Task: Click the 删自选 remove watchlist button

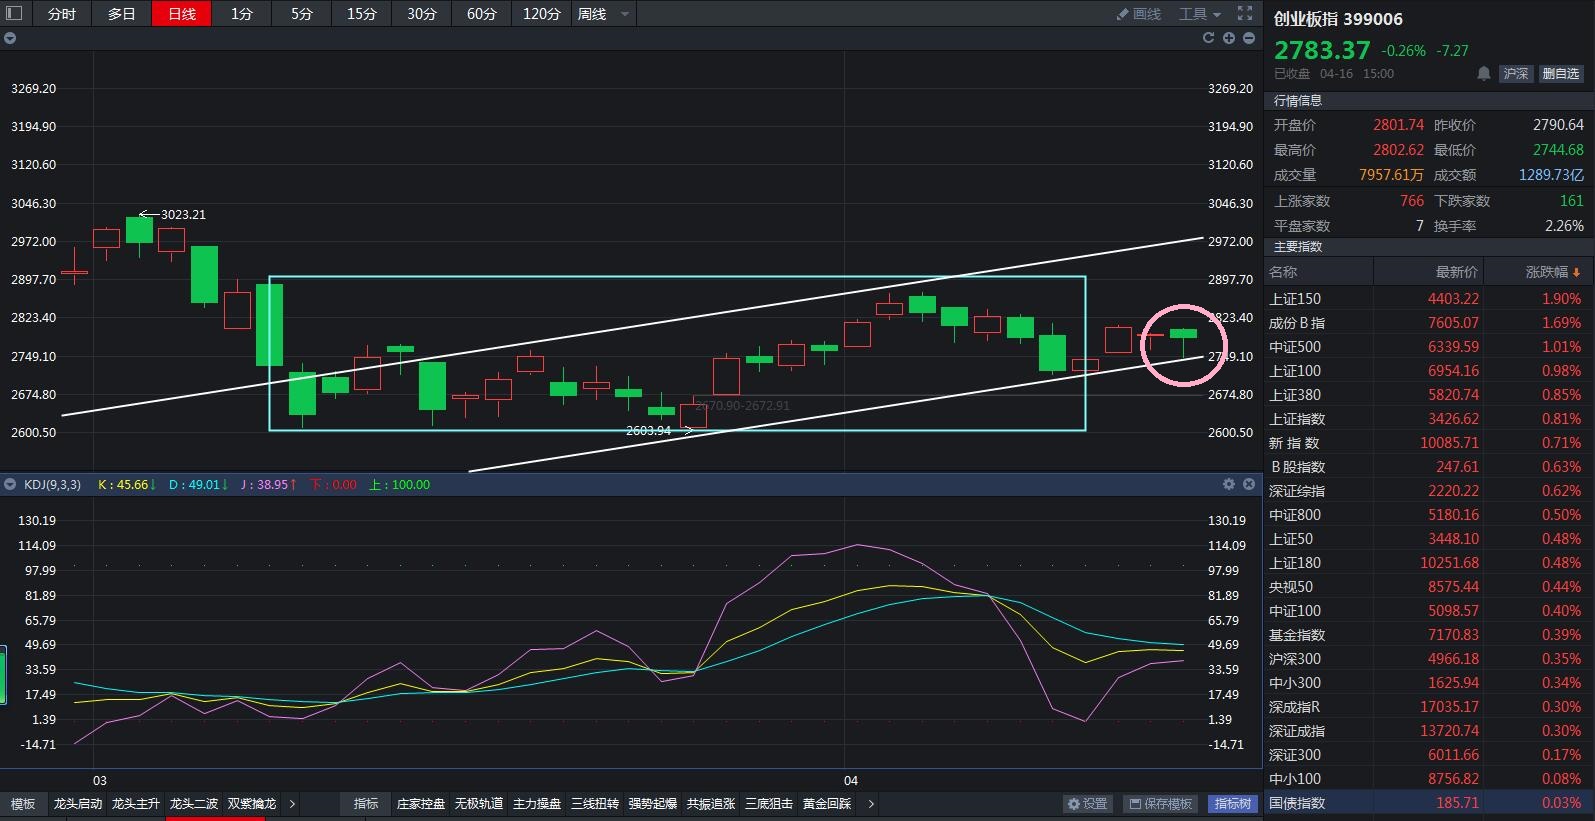Action: (x=1560, y=74)
